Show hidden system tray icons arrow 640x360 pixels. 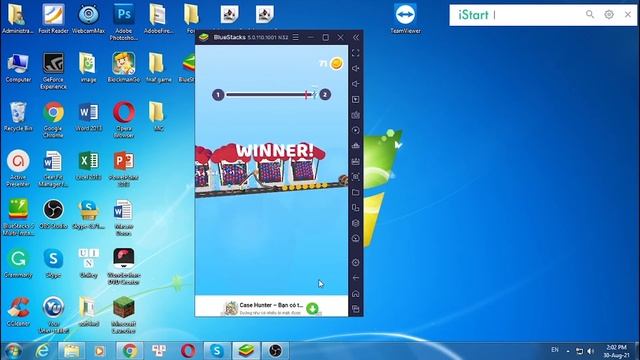coord(568,351)
